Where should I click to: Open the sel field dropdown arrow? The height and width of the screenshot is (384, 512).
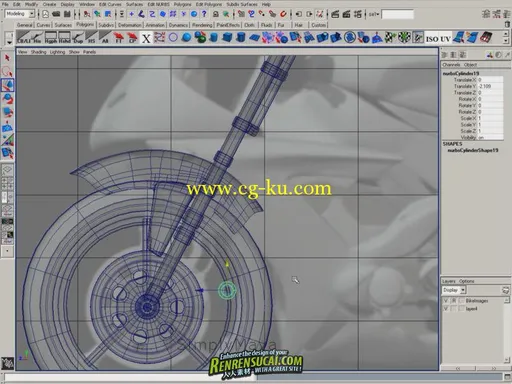click(378, 14)
